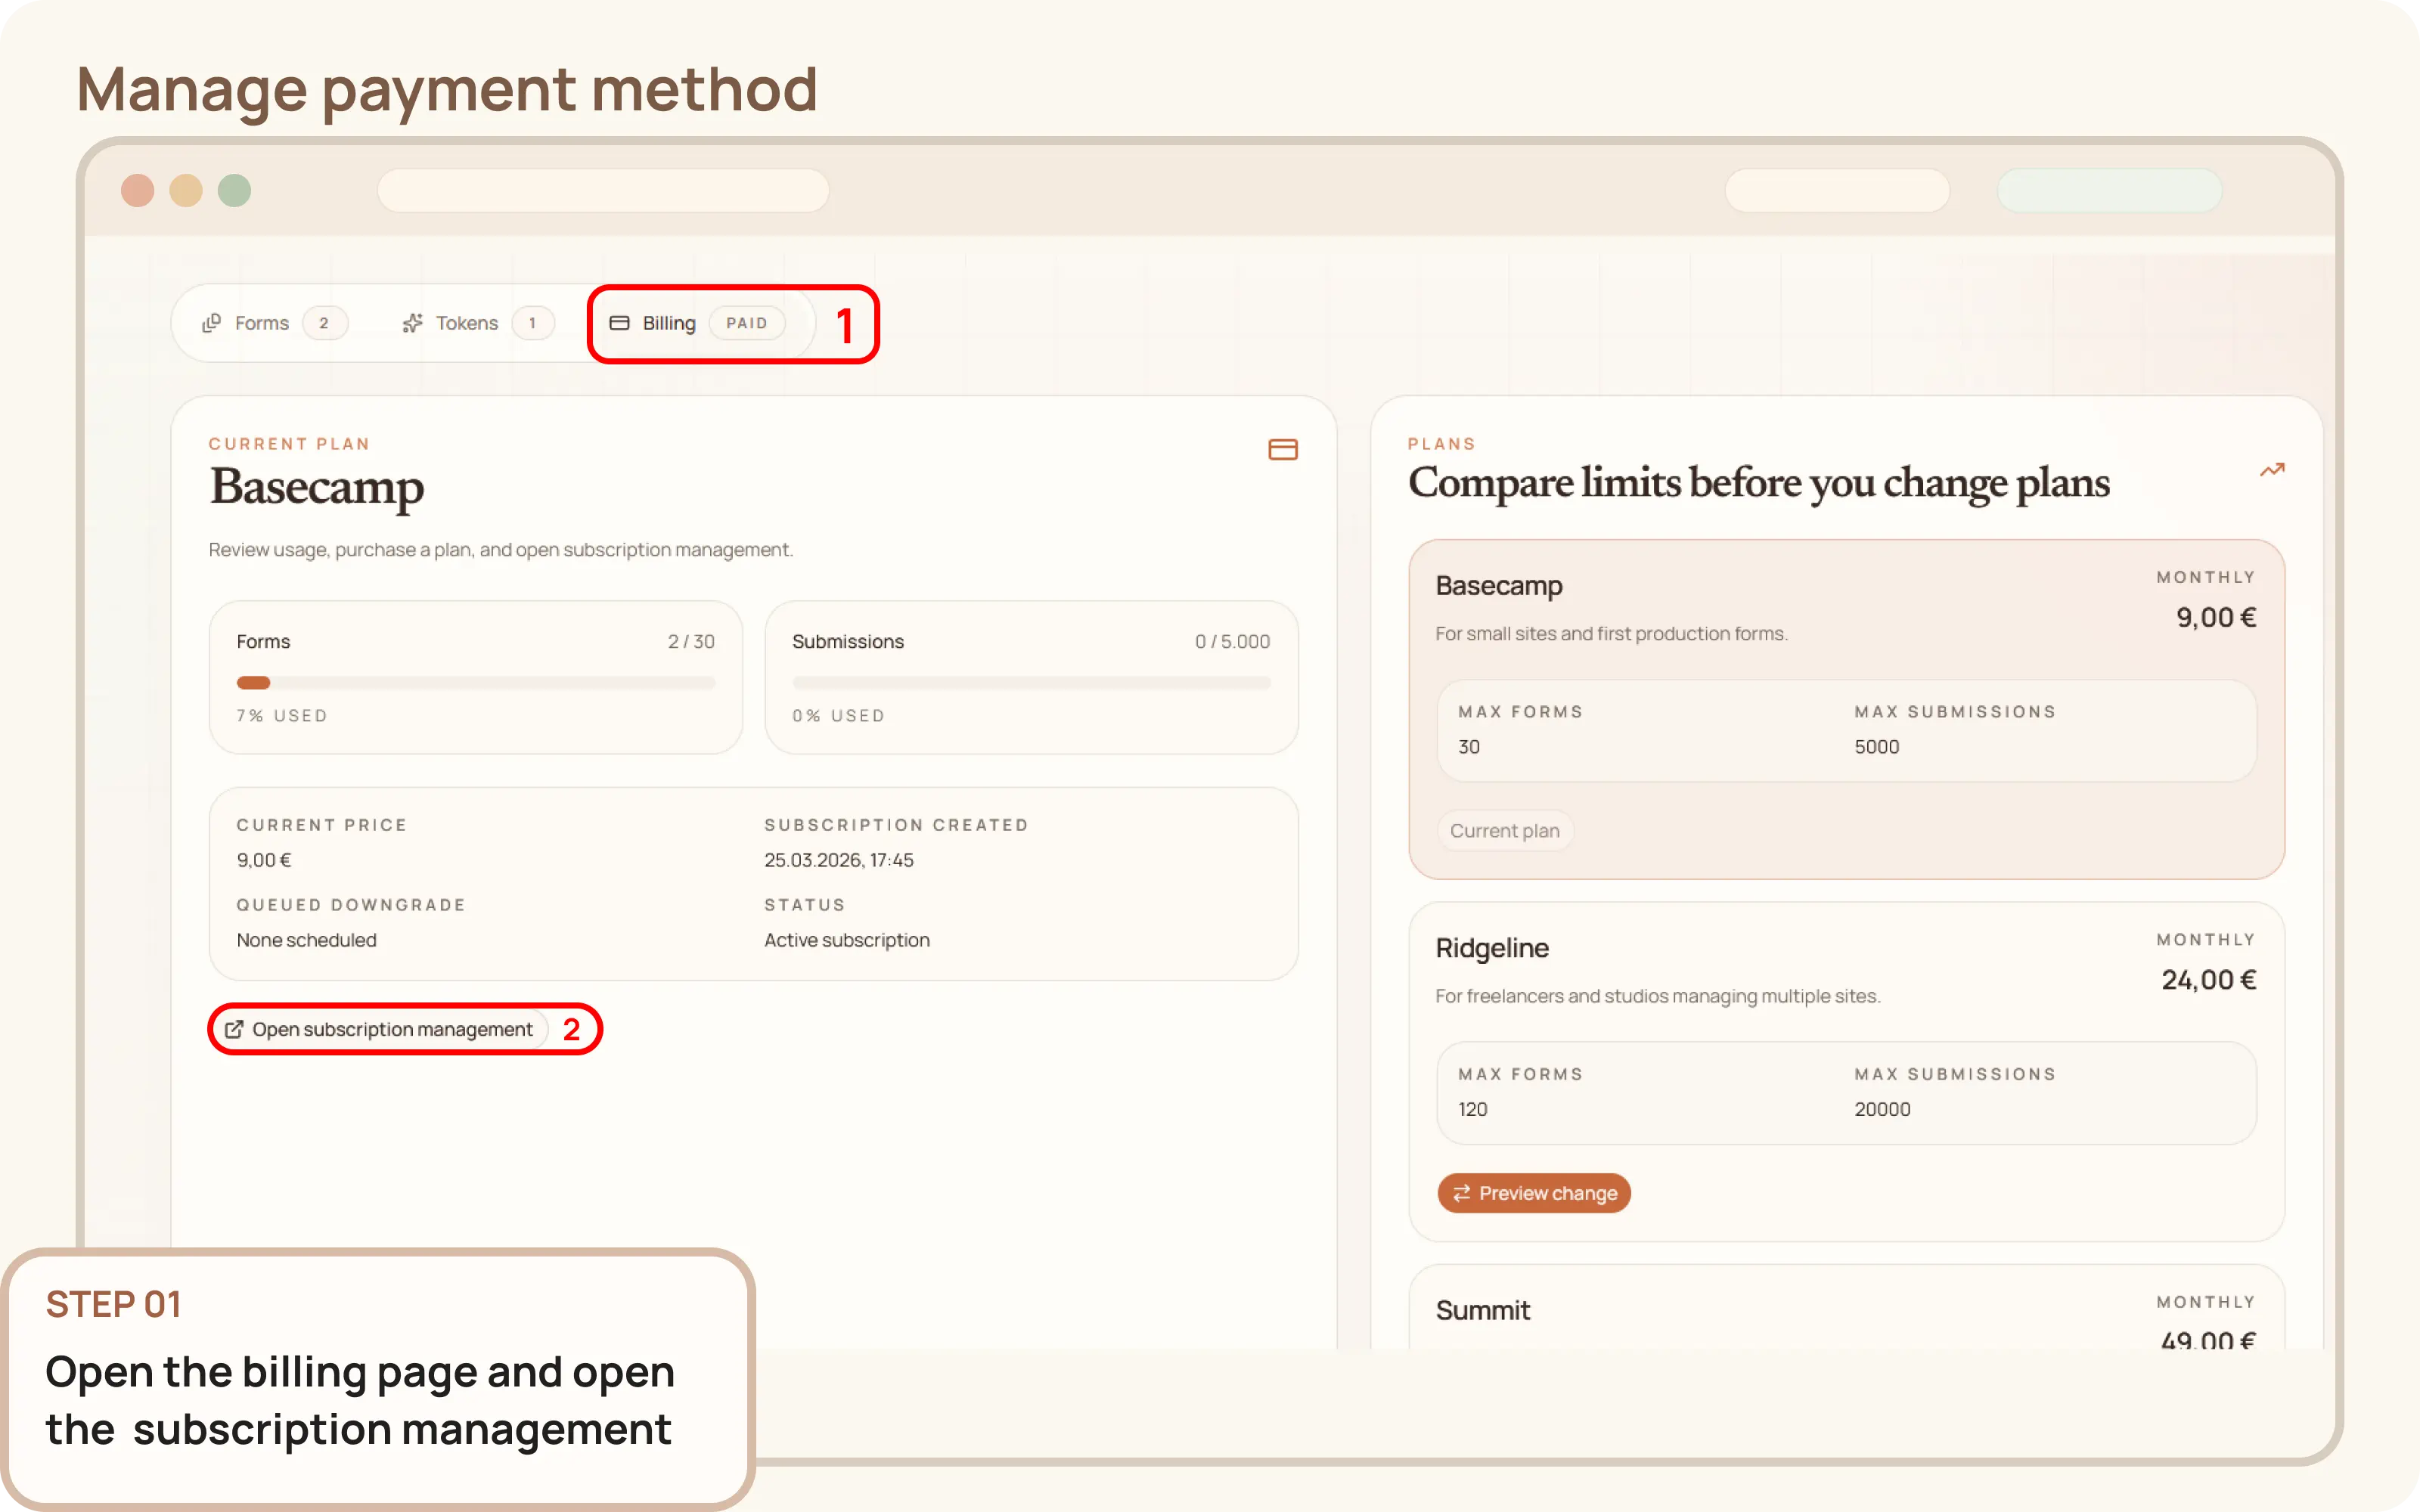The height and width of the screenshot is (1512, 2420).
Task: Click the green traffic light dot
Action: [235, 190]
